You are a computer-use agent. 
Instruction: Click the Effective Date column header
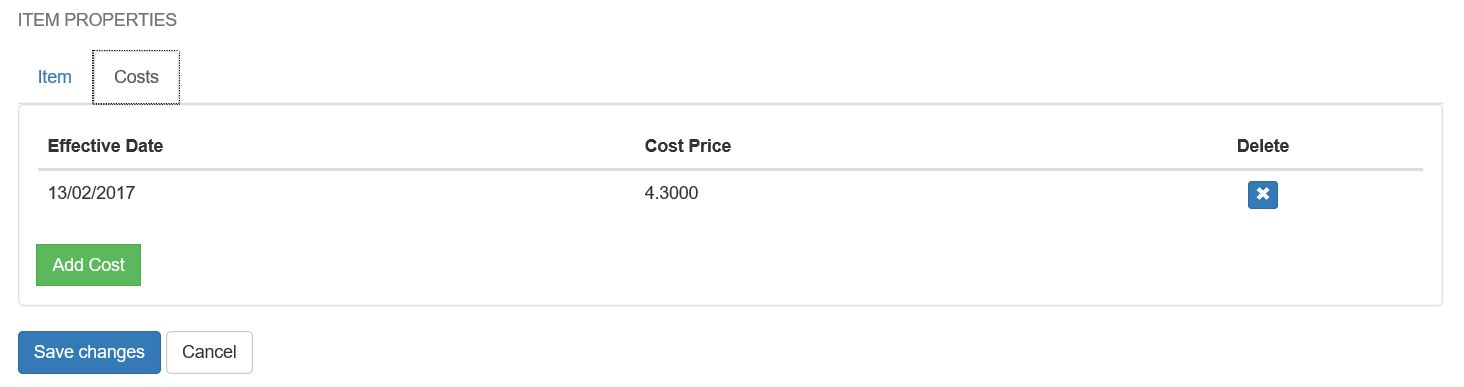(x=105, y=146)
